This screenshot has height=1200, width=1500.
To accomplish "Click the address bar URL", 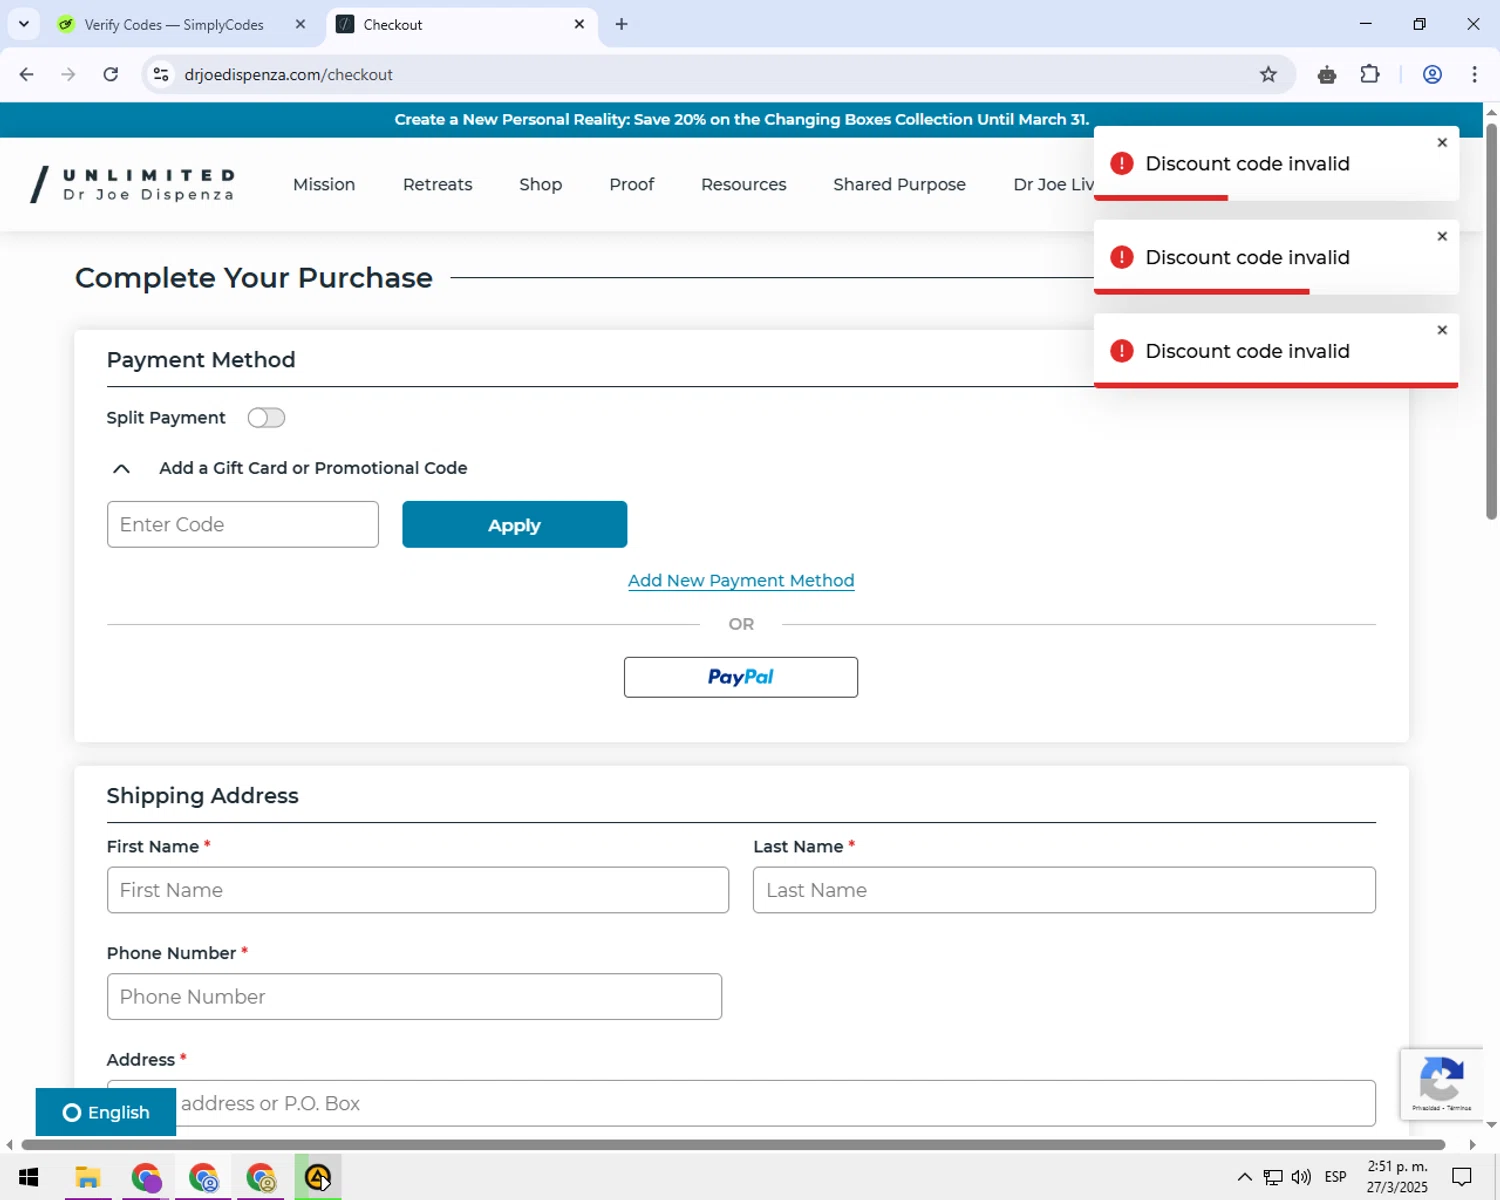I will pos(288,75).
